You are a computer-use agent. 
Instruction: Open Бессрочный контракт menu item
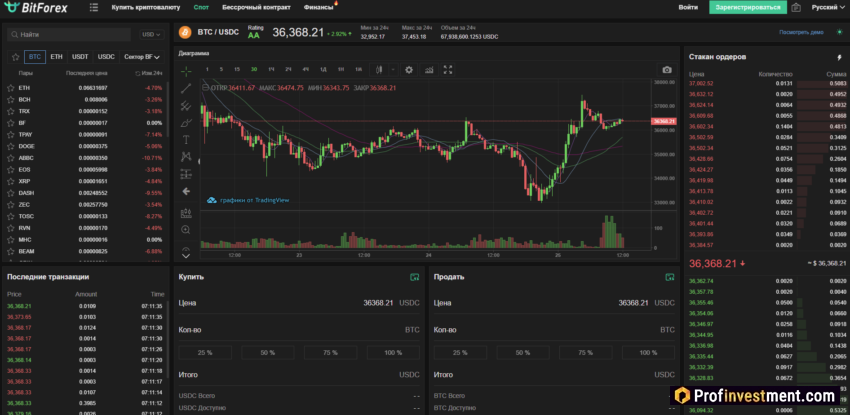click(256, 8)
